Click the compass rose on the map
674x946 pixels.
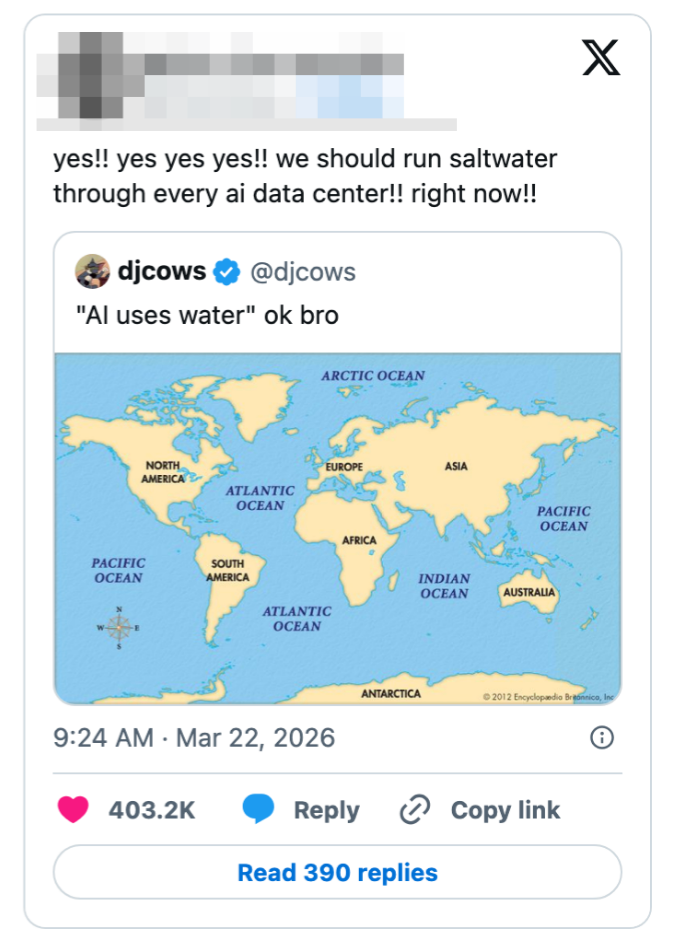[x=118, y=627]
